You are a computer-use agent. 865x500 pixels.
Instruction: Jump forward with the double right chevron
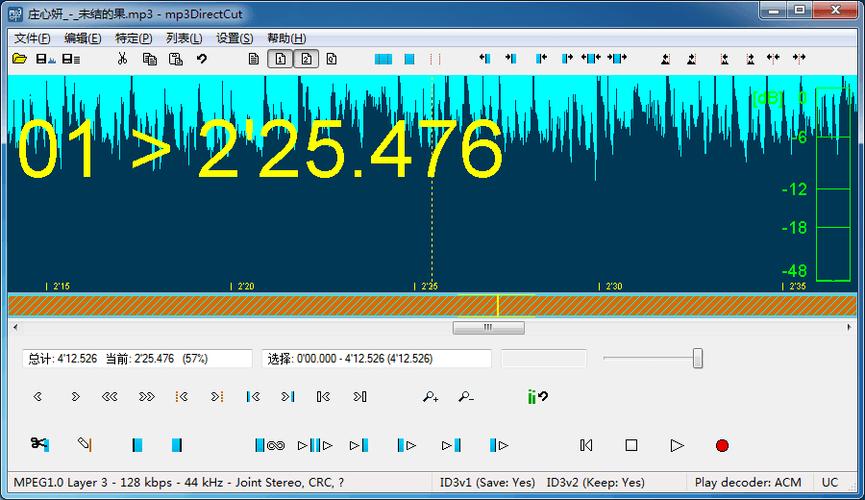click(x=147, y=396)
